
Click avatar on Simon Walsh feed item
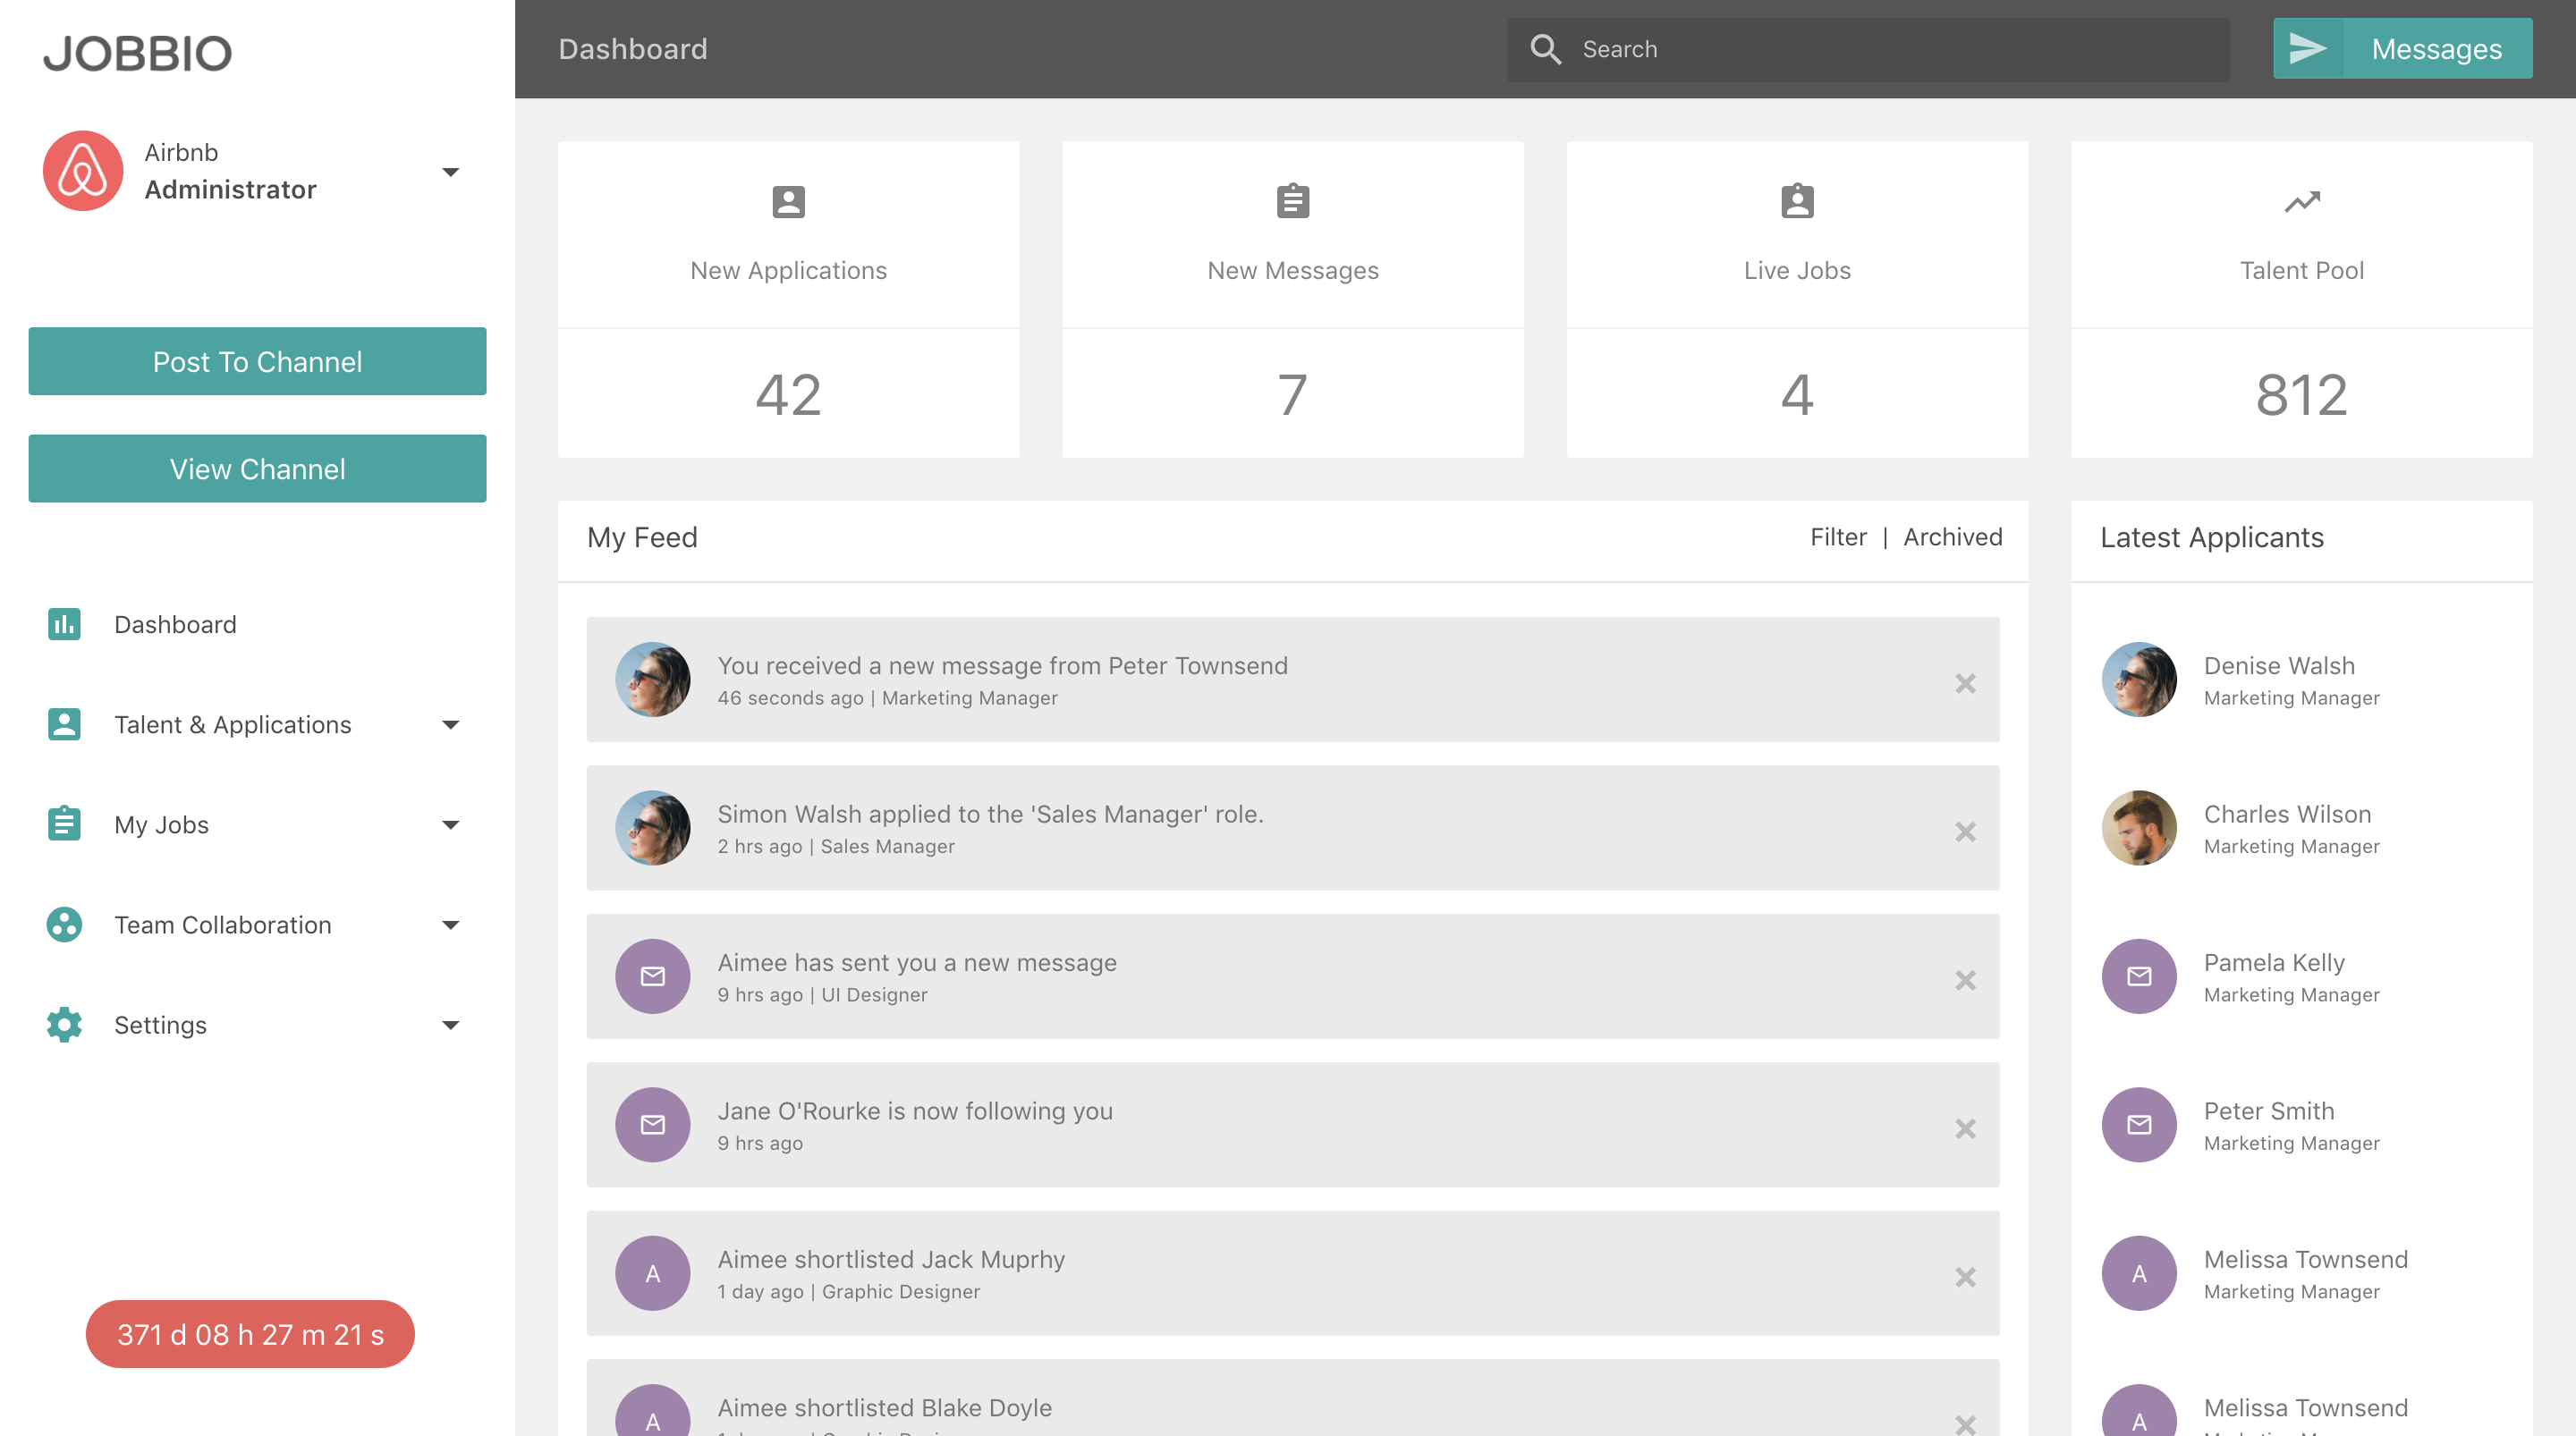[x=652, y=828]
